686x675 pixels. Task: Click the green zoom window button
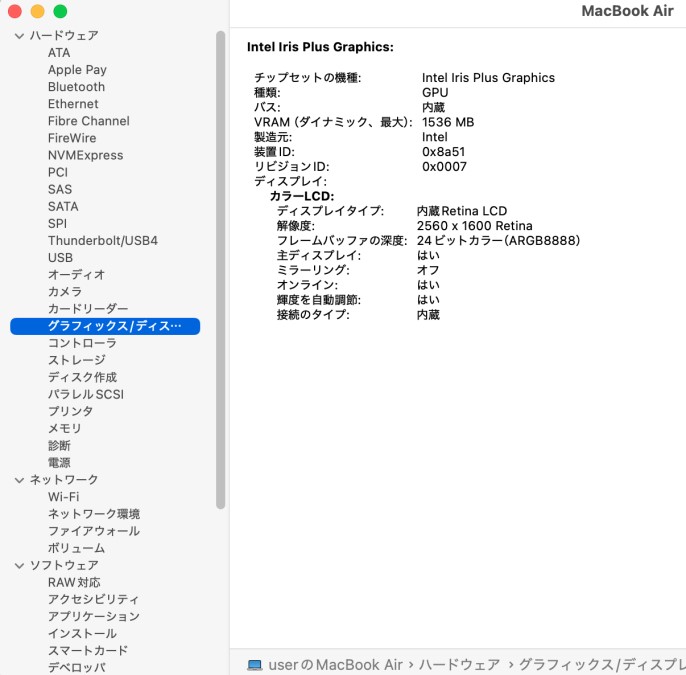(60, 11)
